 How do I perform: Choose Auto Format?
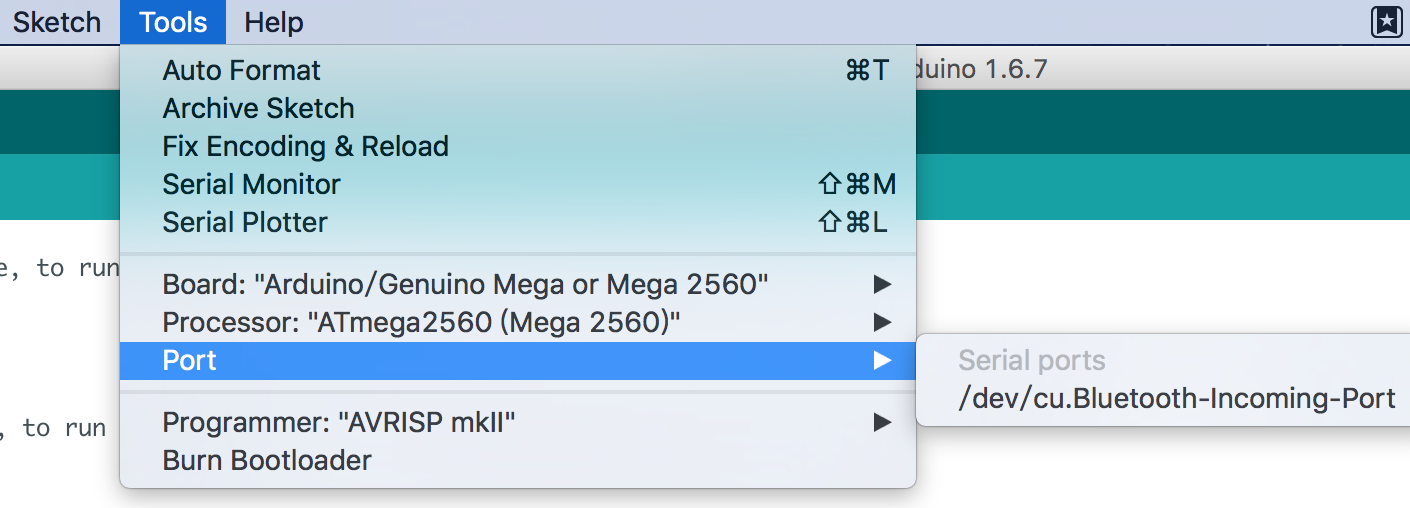click(x=518, y=71)
